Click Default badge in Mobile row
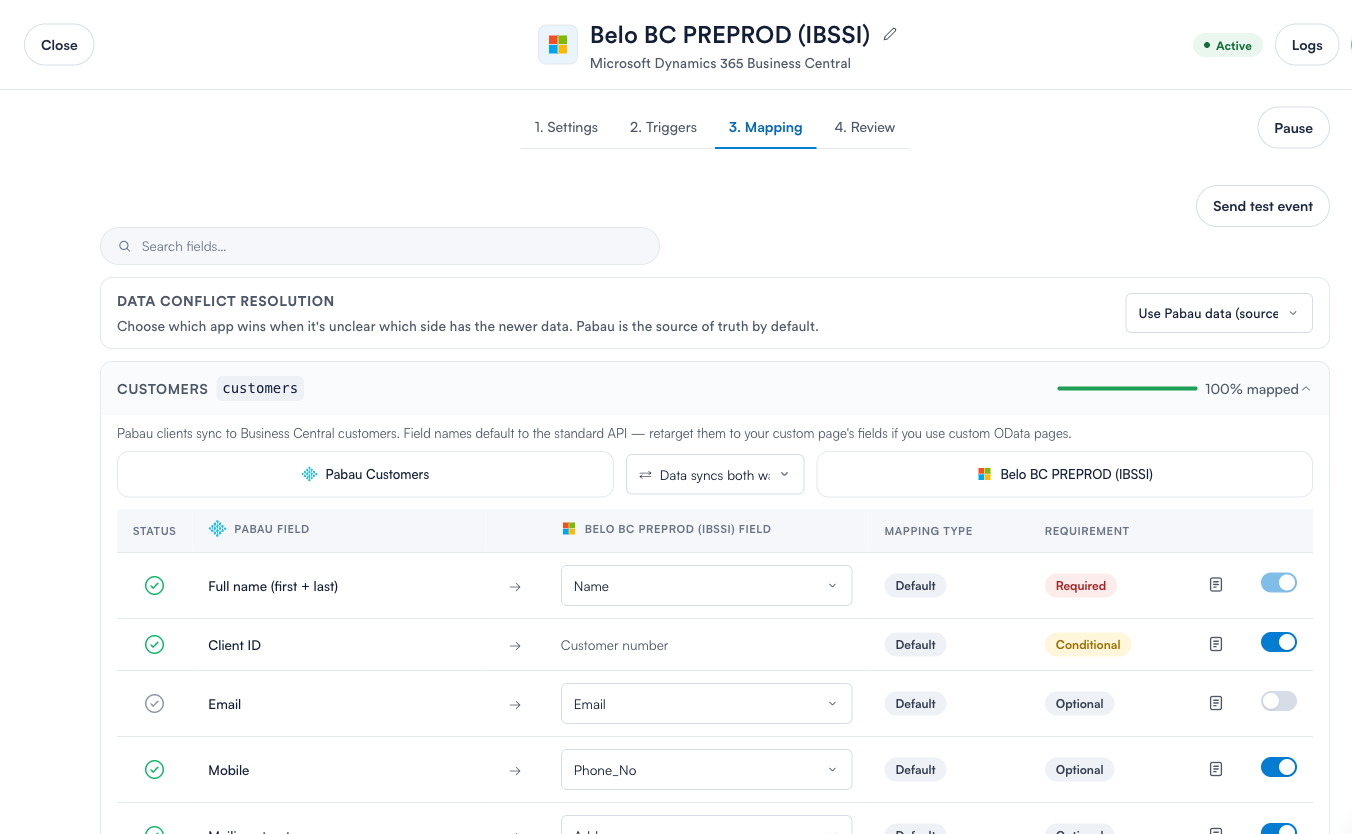Image resolution: width=1352 pixels, height=834 pixels. (x=915, y=770)
